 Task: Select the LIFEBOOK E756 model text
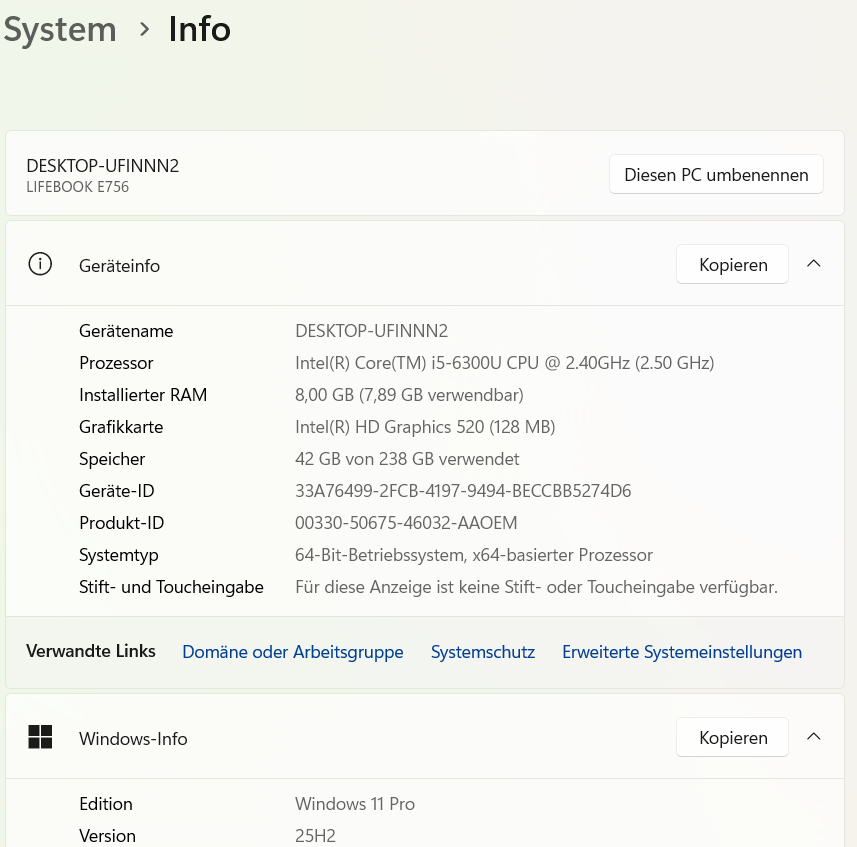coord(78,187)
